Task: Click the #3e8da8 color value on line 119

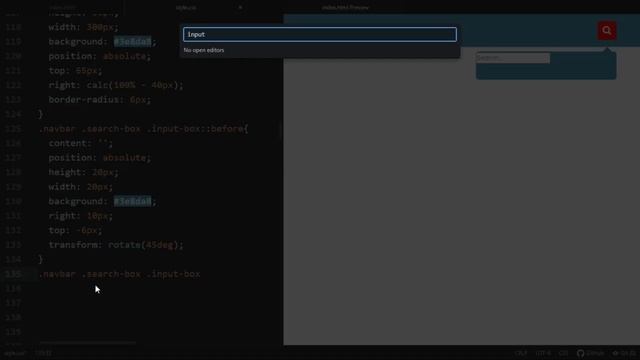Action: [x=132, y=42]
